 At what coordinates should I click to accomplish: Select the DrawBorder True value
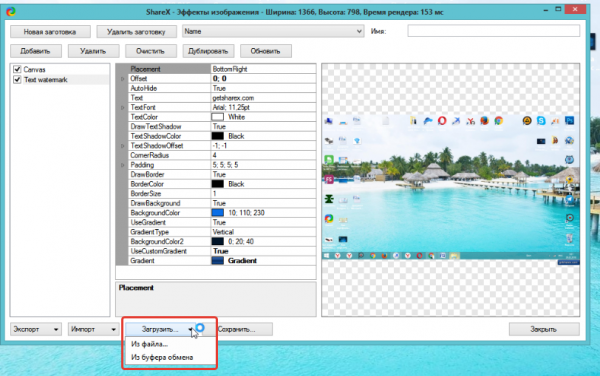click(x=219, y=174)
